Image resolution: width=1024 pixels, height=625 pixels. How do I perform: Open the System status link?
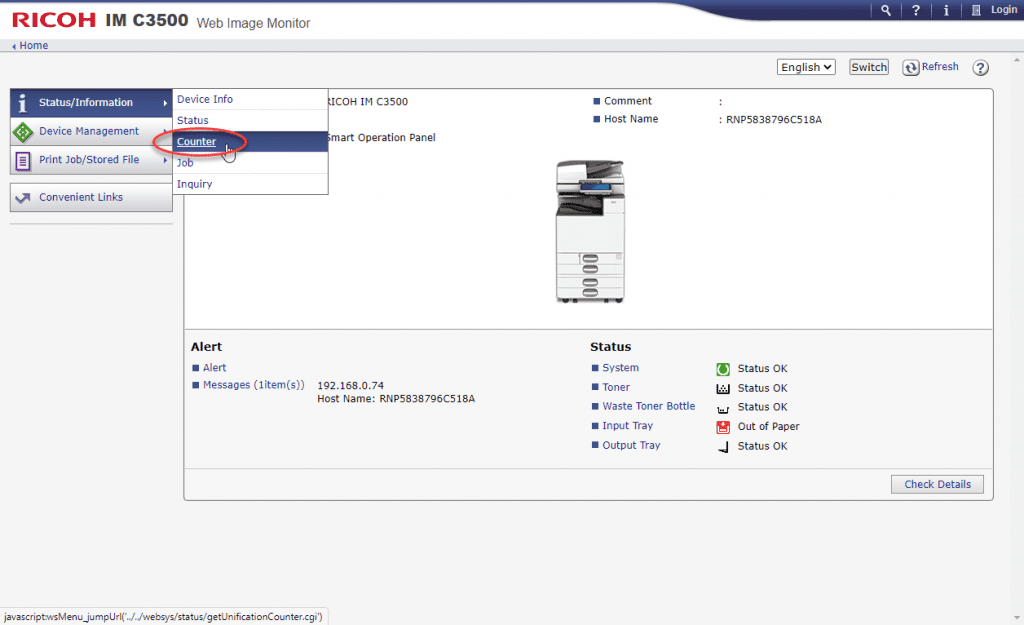(x=620, y=368)
